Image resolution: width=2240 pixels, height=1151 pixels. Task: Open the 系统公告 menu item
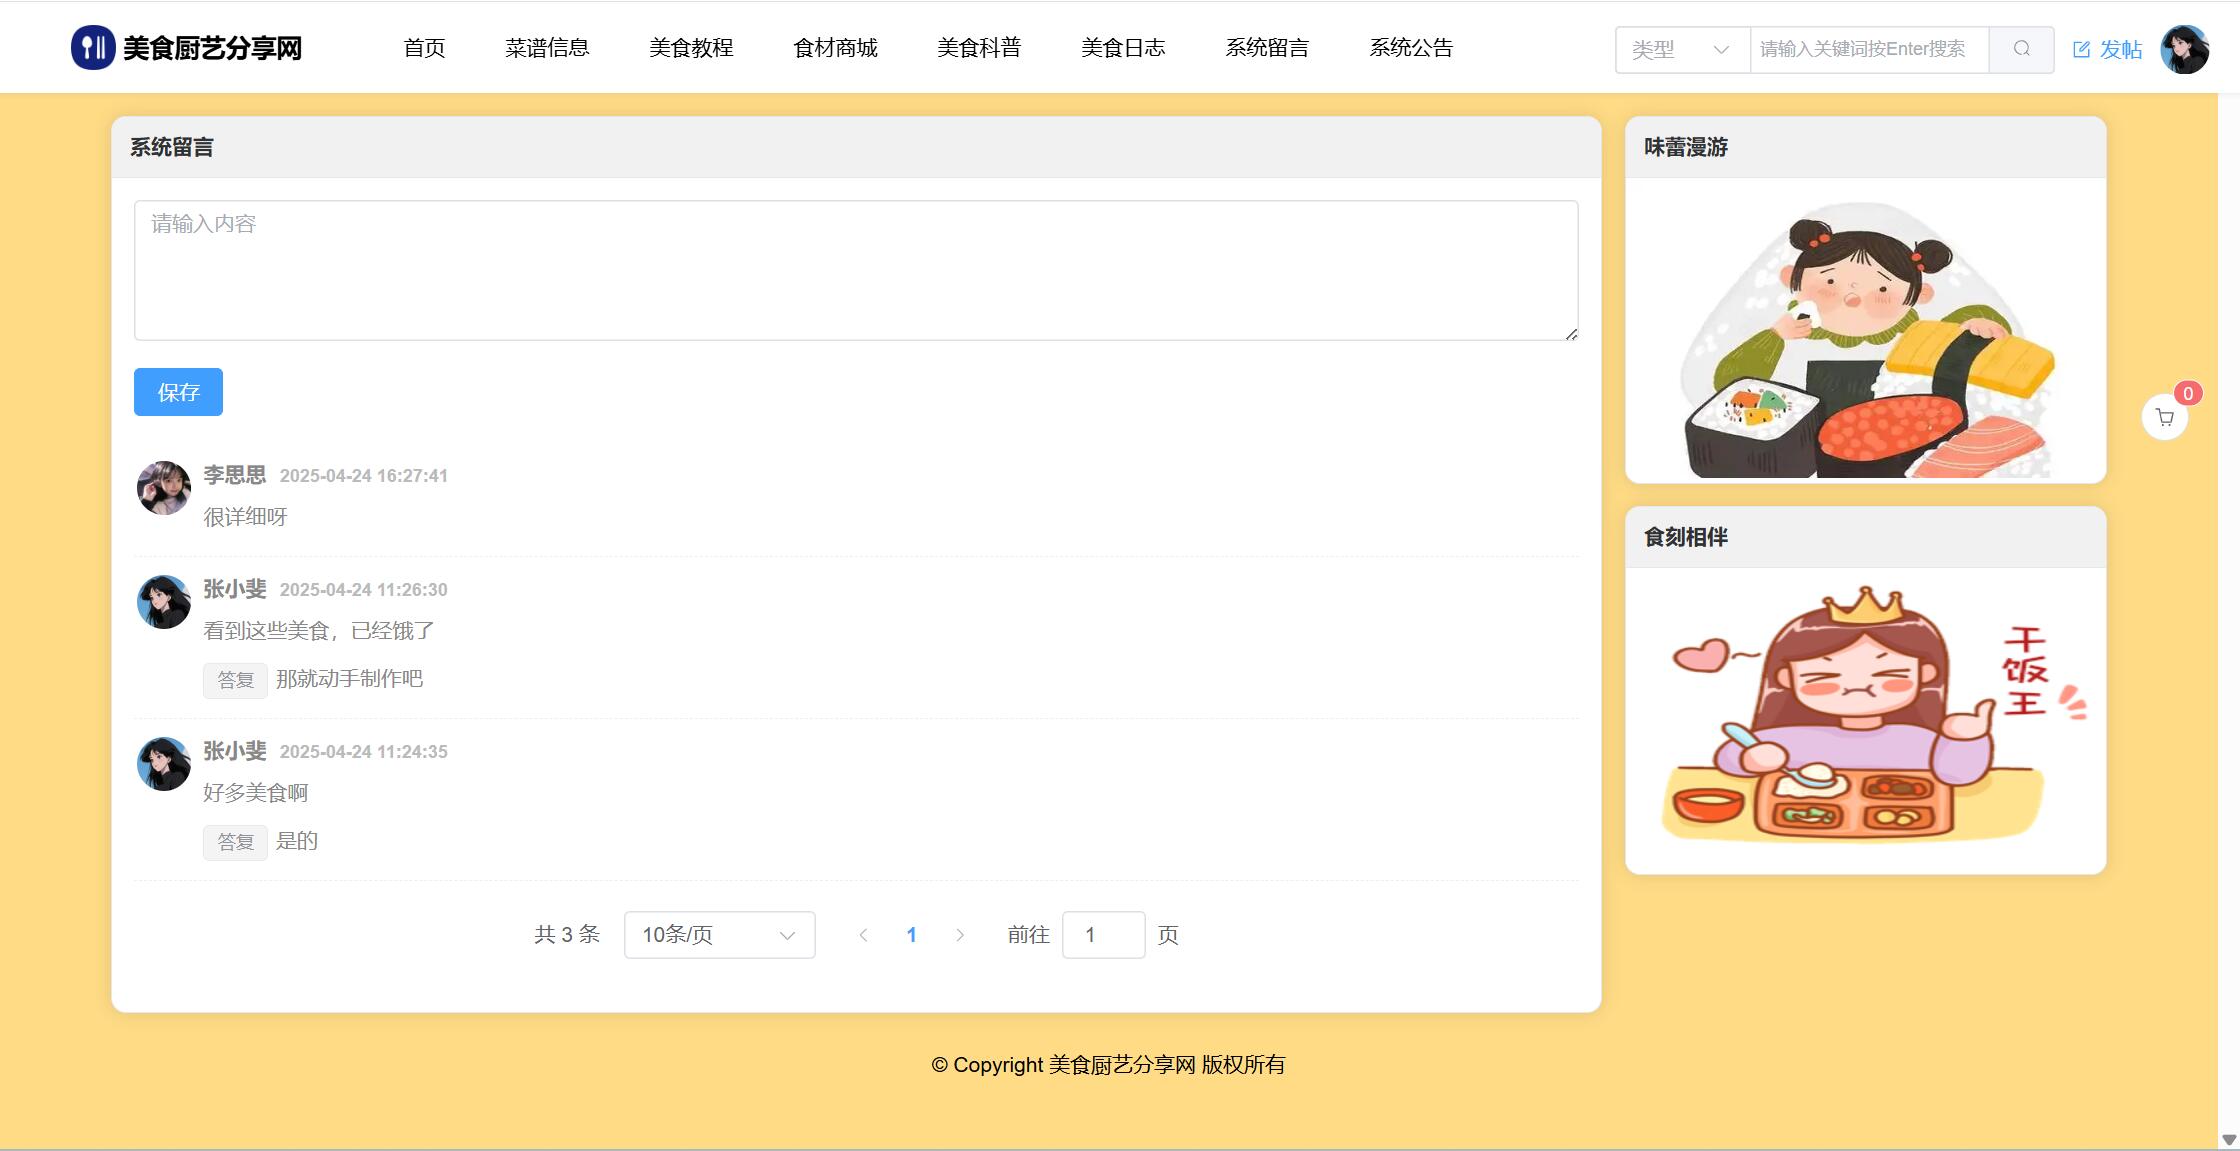1410,47
